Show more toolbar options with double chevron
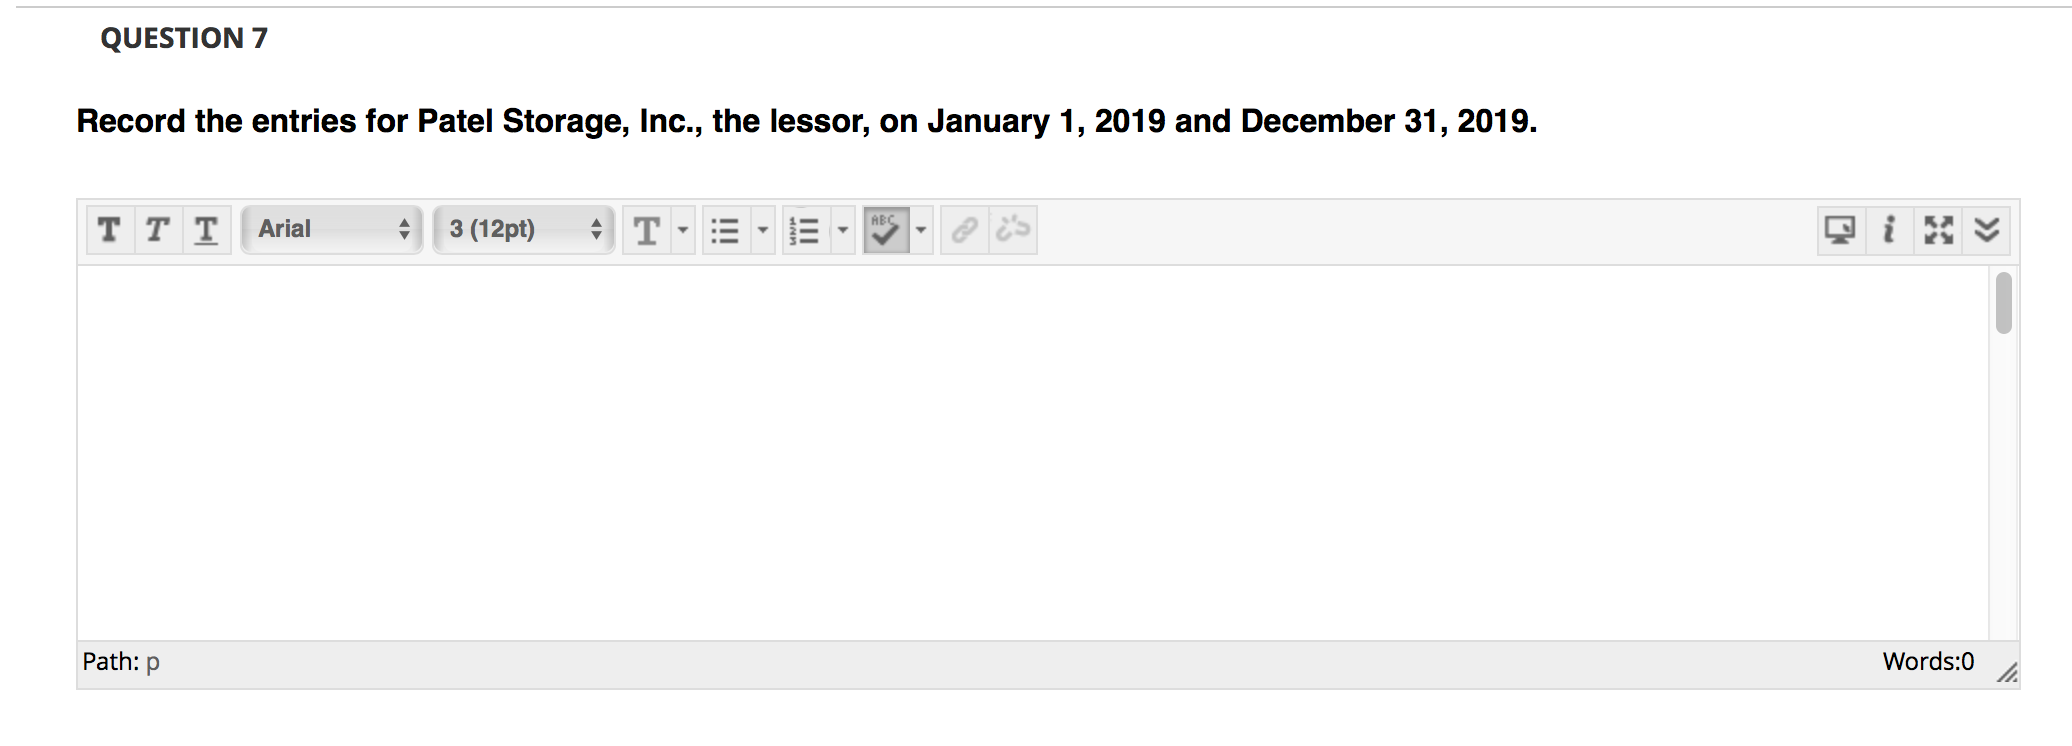Image resolution: width=2072 pixels, height=746 pixels. pos(1987,229)
